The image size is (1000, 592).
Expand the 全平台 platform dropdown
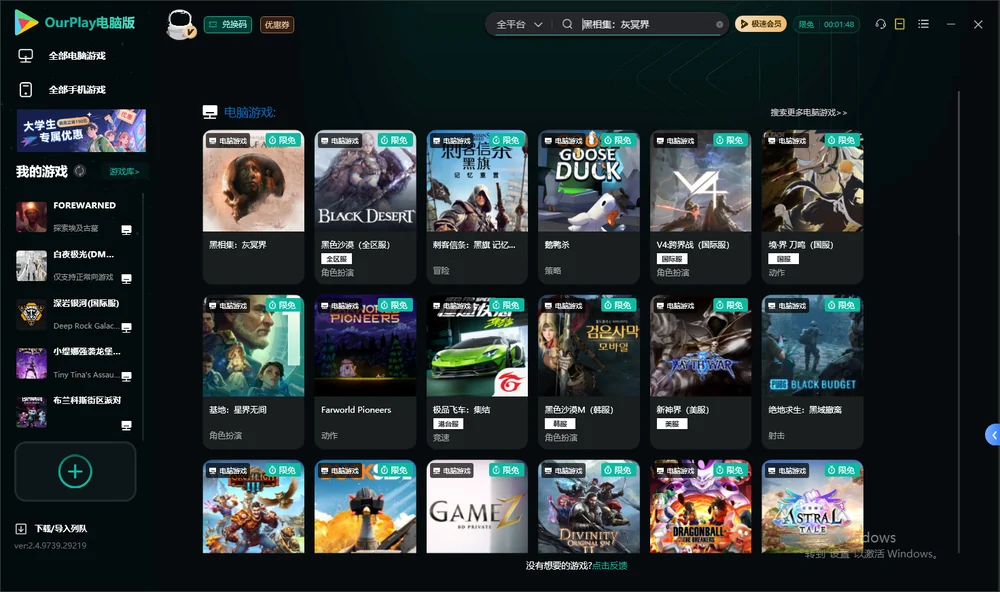point(519,24)
